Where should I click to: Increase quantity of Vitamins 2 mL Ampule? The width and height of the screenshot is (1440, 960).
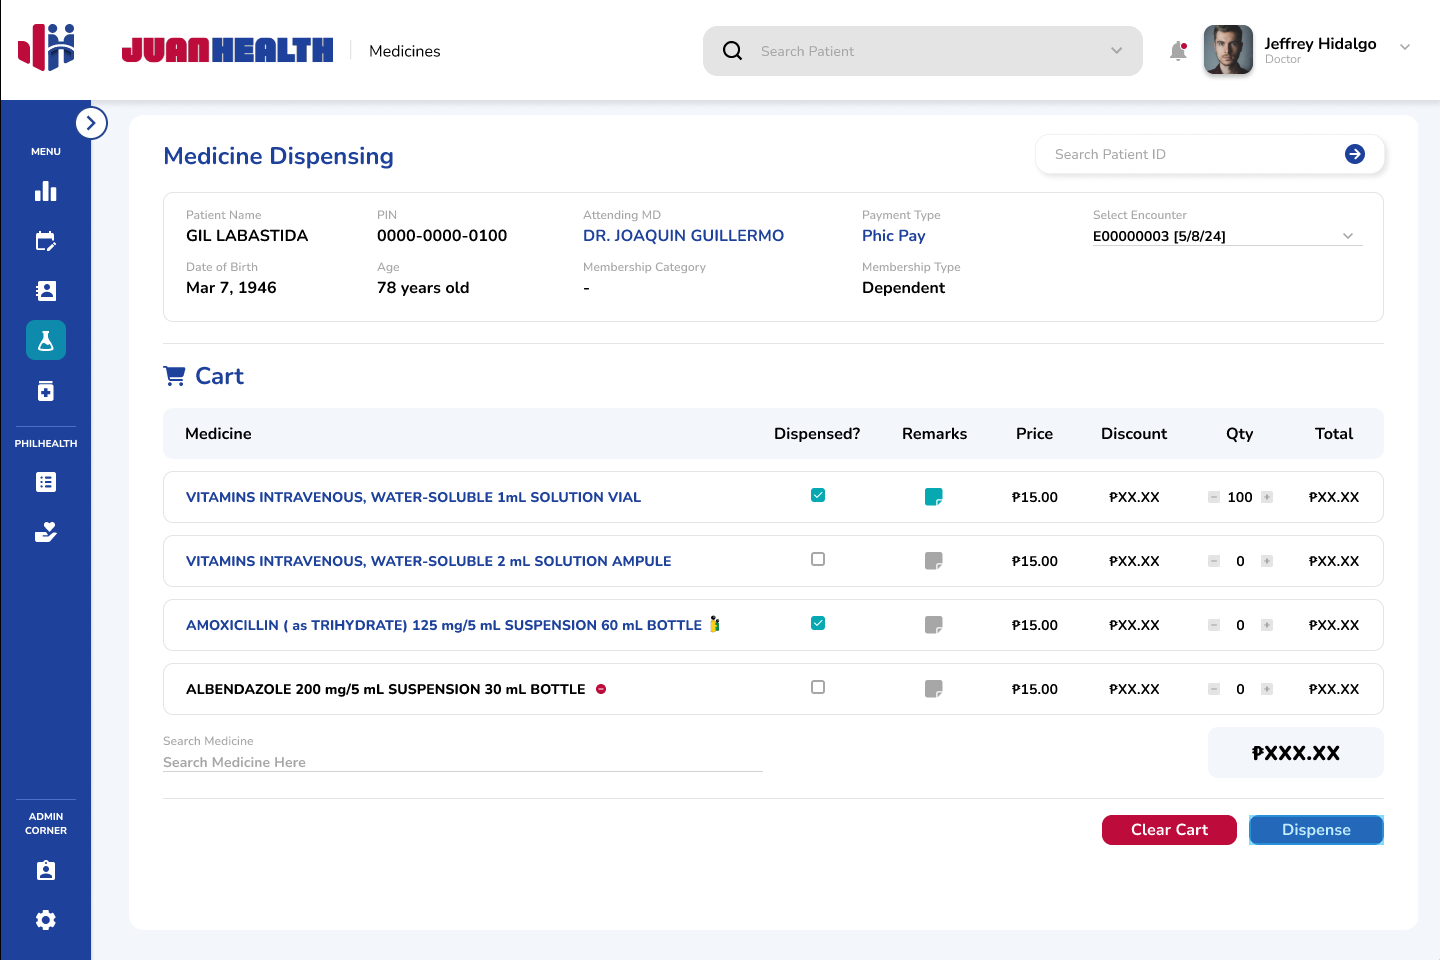click(1267, 561)
